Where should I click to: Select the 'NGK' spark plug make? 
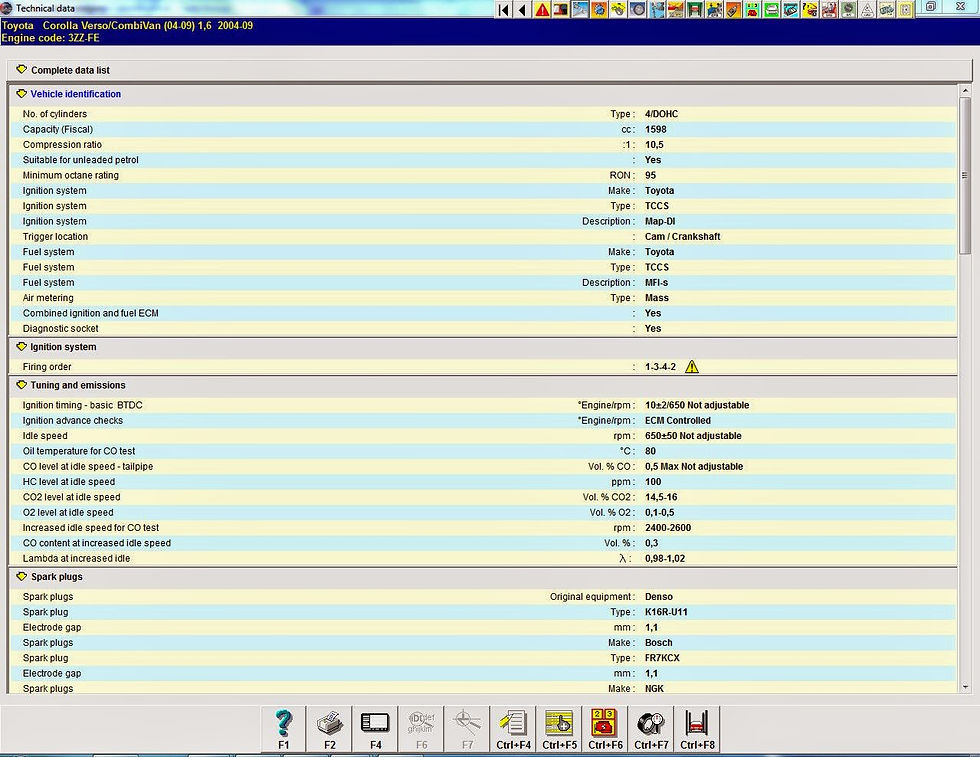pos(654,688)
